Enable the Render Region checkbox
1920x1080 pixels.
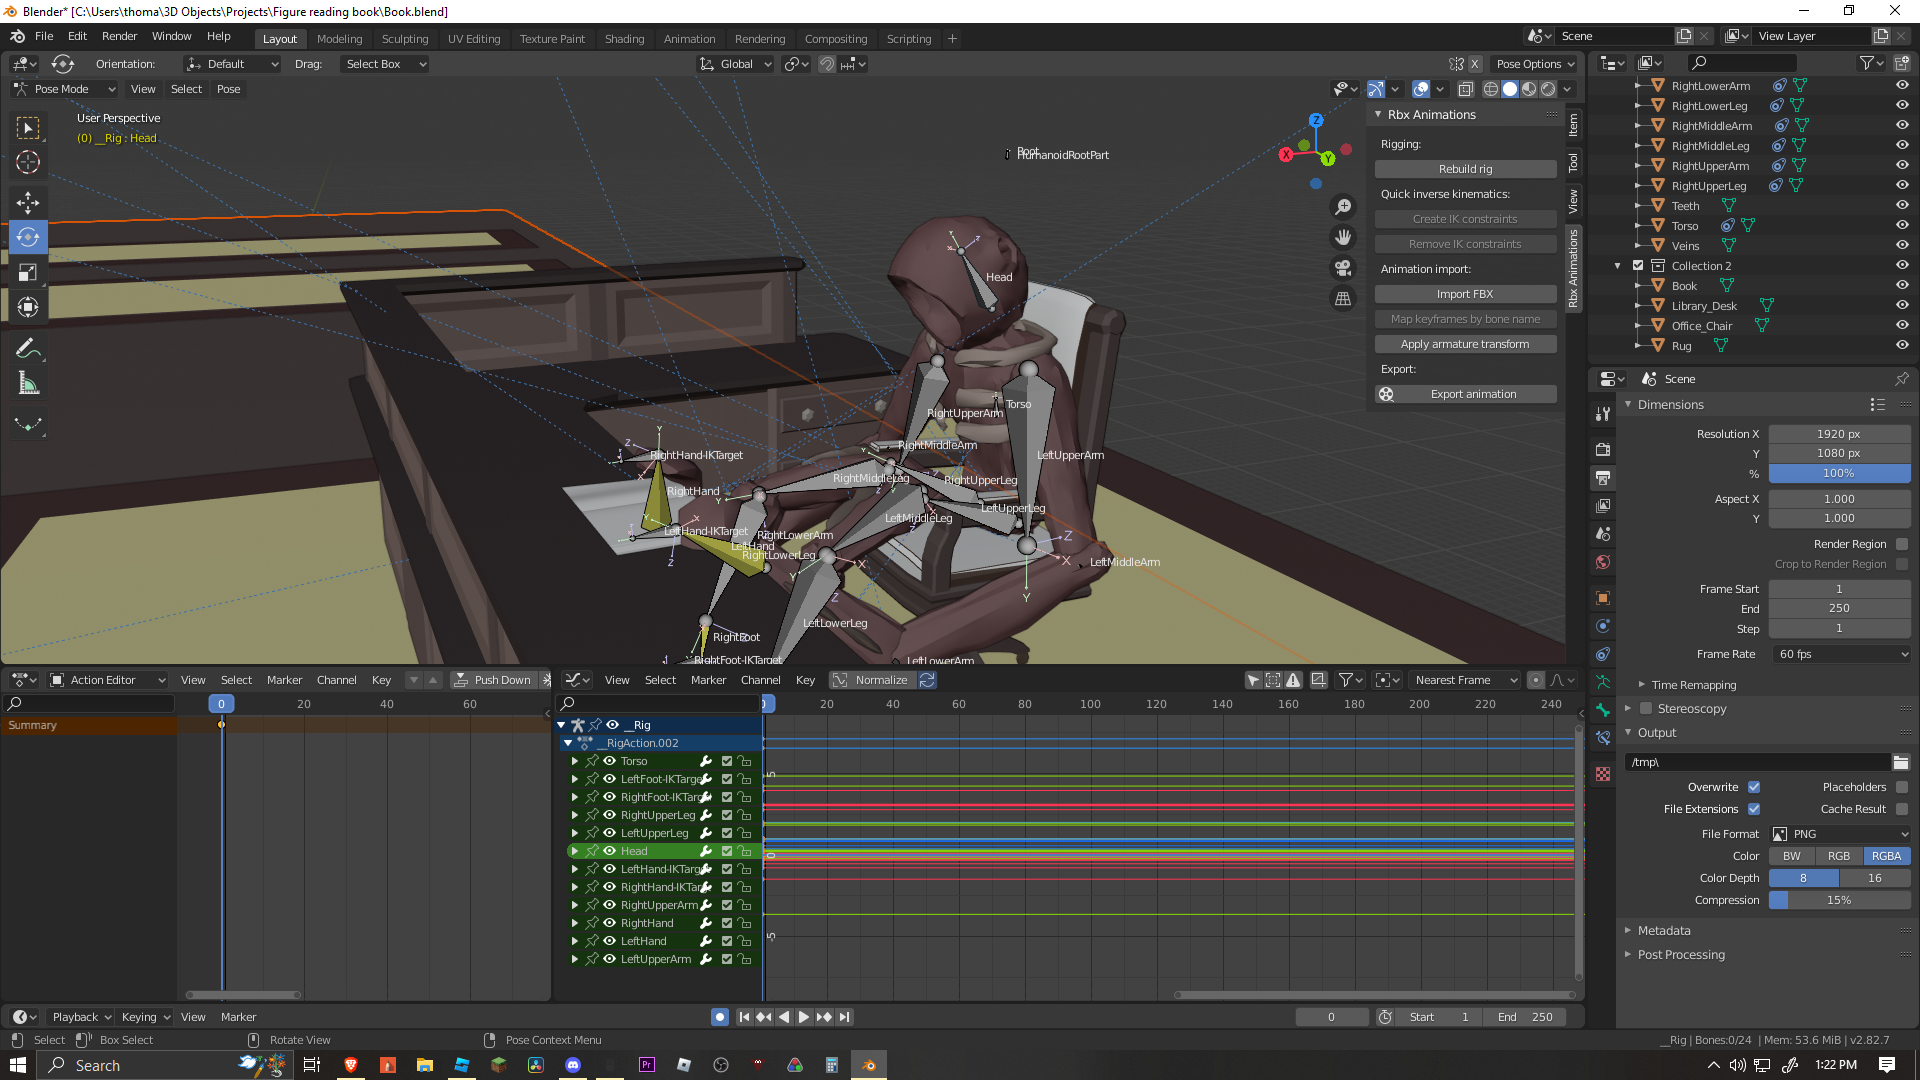1901,544
